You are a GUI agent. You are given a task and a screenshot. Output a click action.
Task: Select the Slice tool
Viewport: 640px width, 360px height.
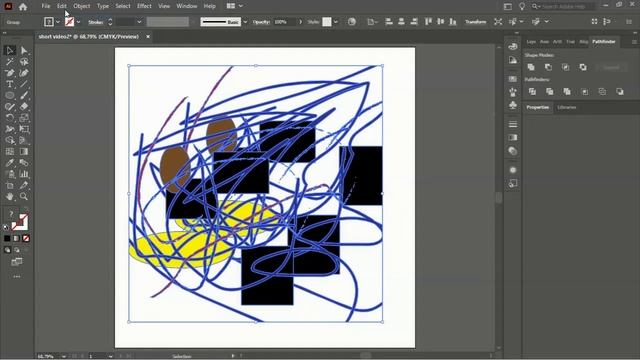(24, 185)
